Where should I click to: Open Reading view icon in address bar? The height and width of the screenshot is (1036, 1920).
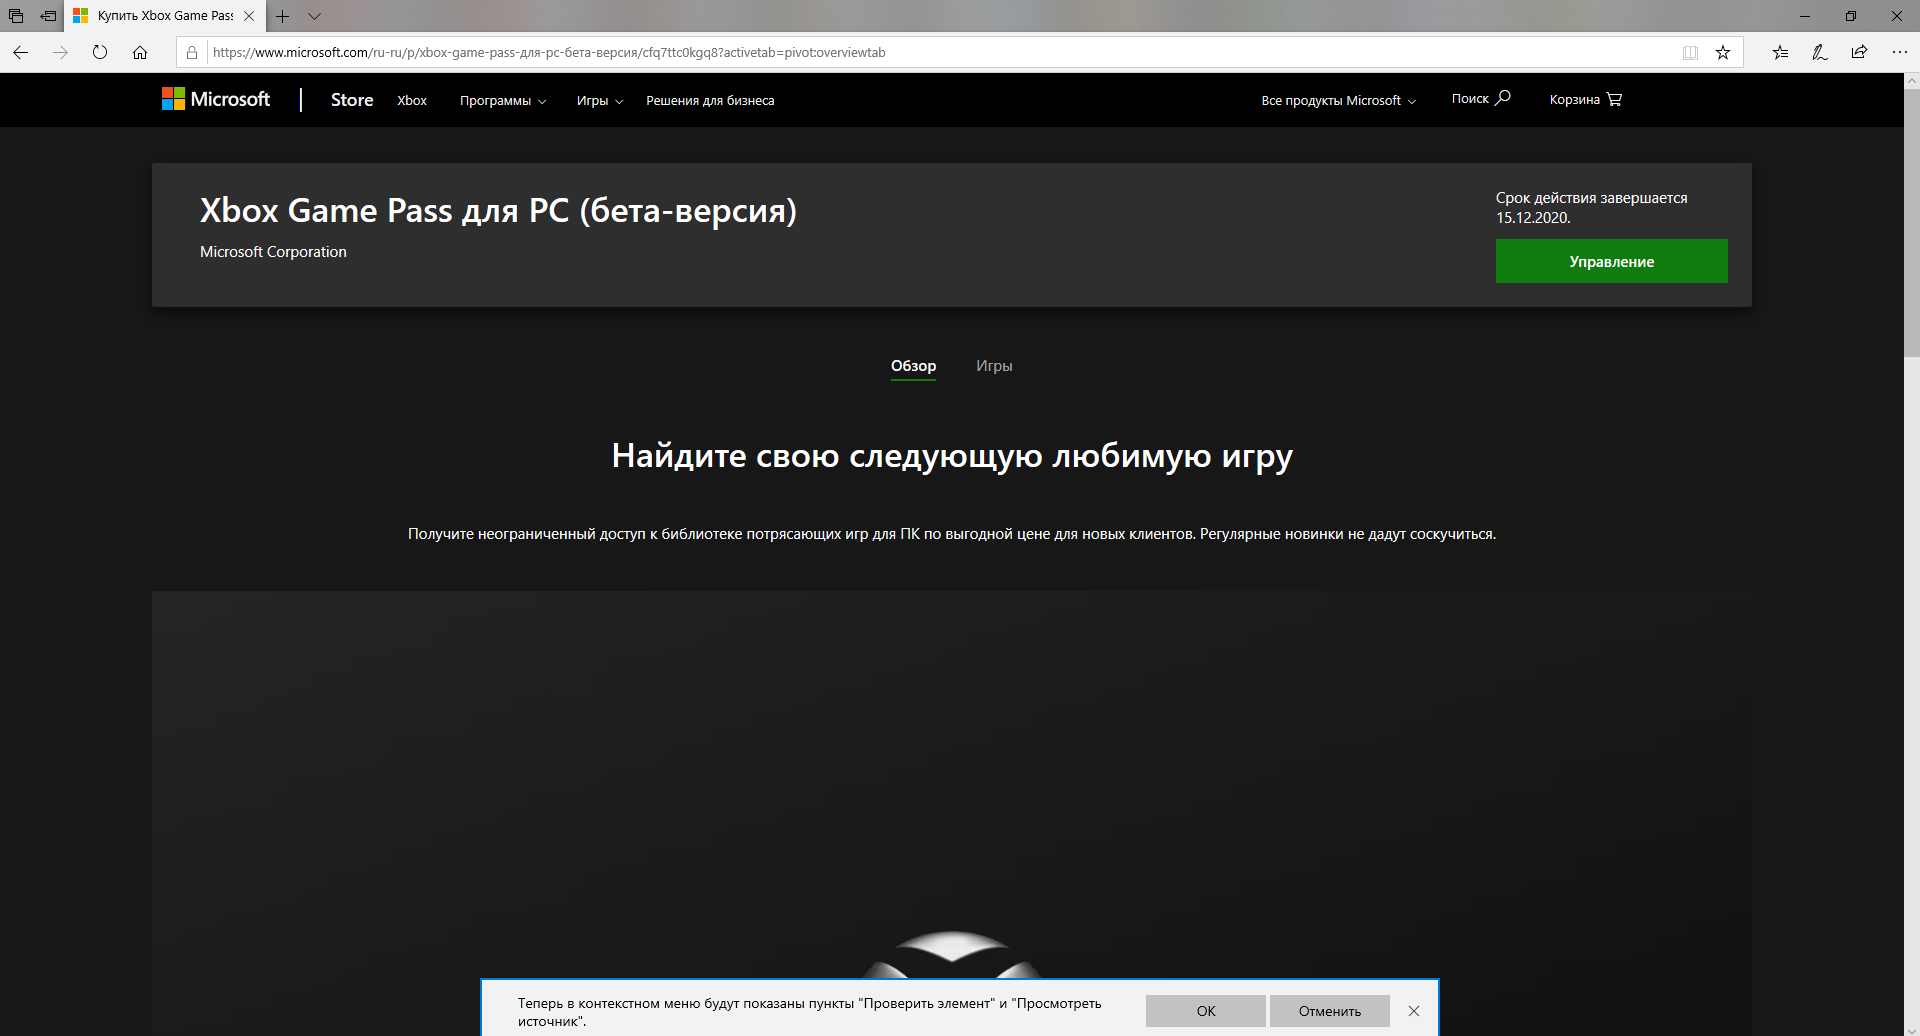(1690, 52)
